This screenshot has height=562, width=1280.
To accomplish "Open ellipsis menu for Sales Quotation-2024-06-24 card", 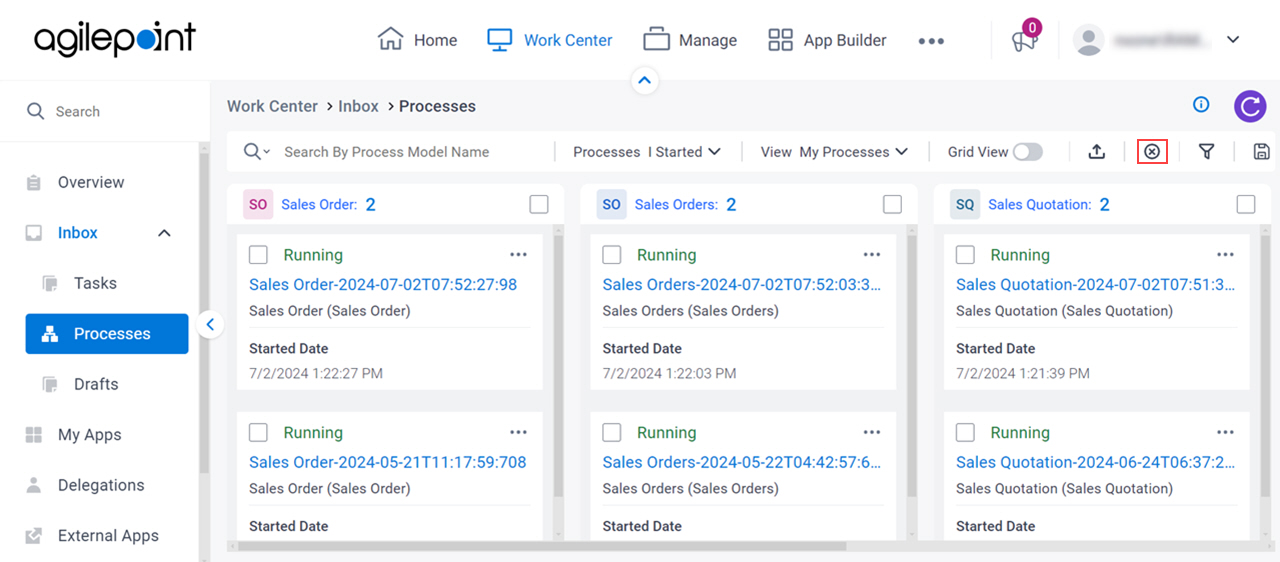I will pyautogui.click(x=1225, y=433).
